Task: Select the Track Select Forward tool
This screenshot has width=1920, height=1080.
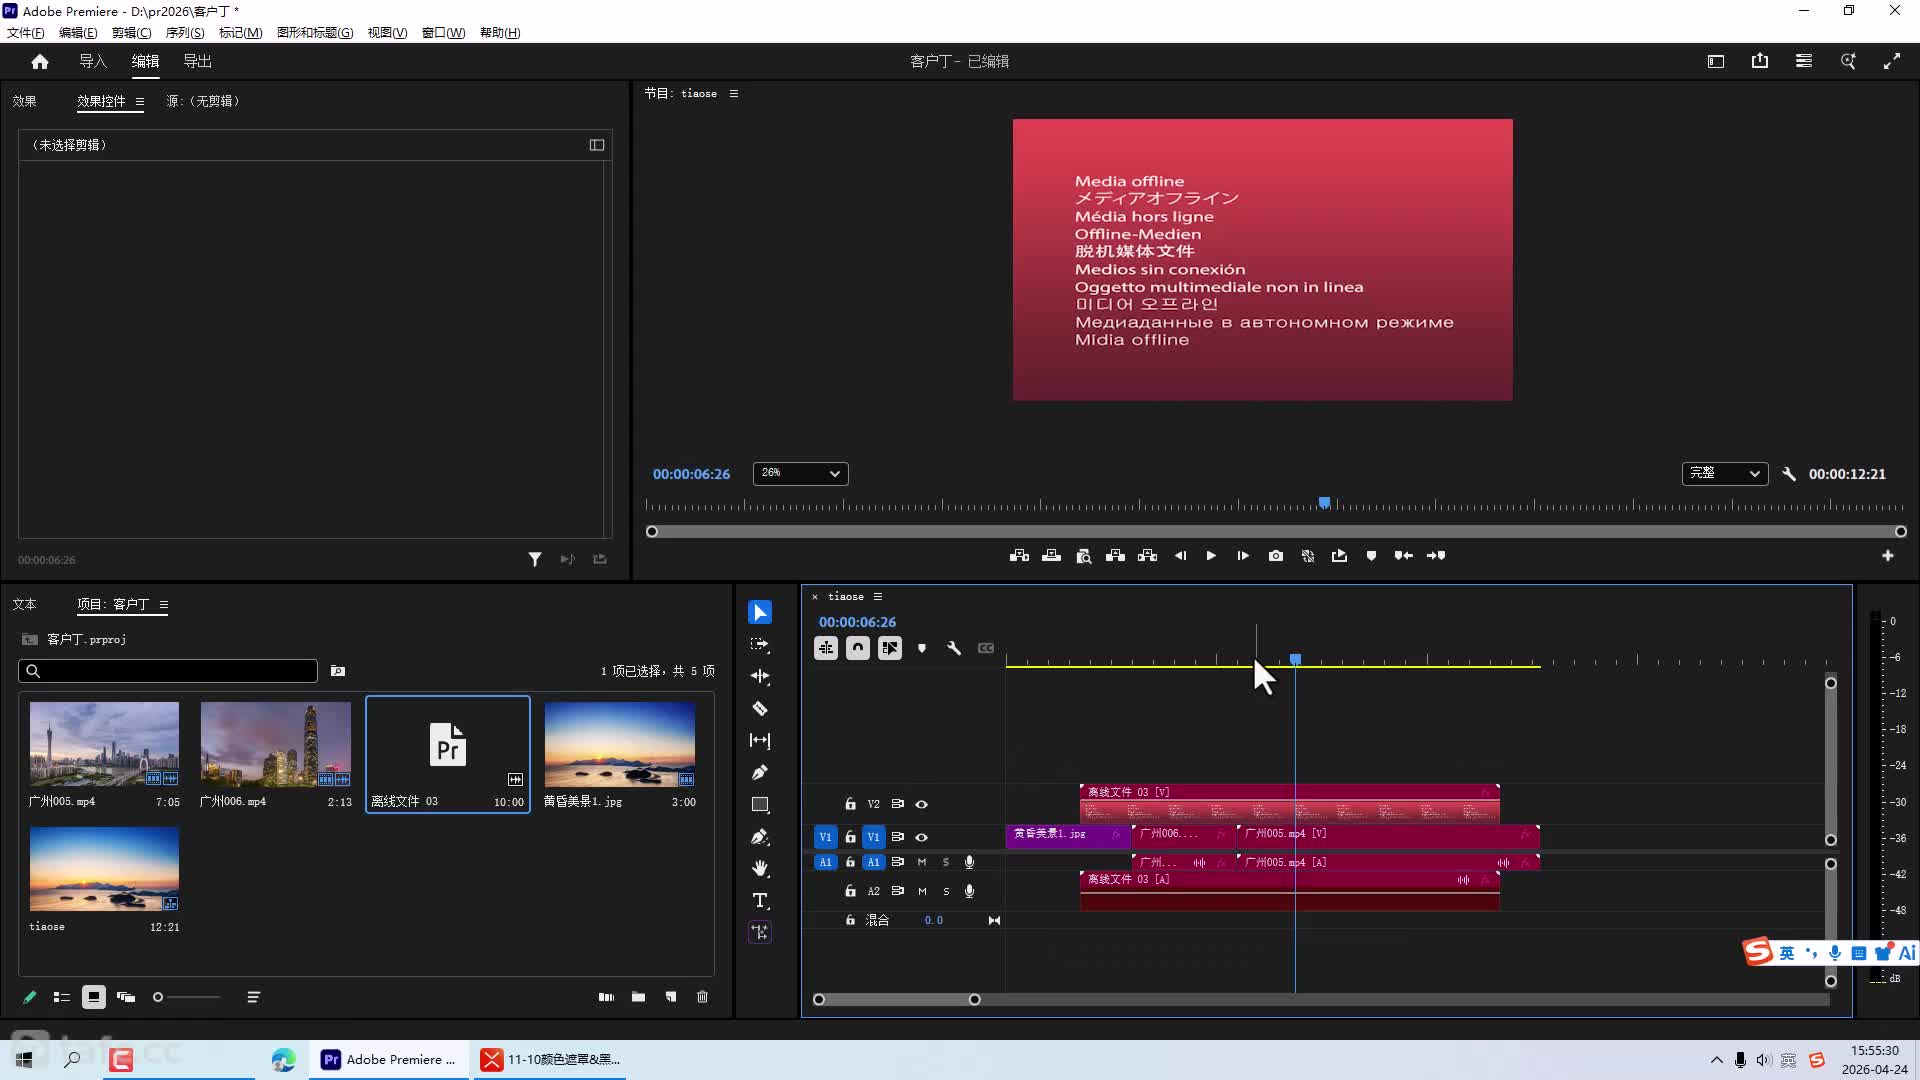Action: [x=760, y=645]
